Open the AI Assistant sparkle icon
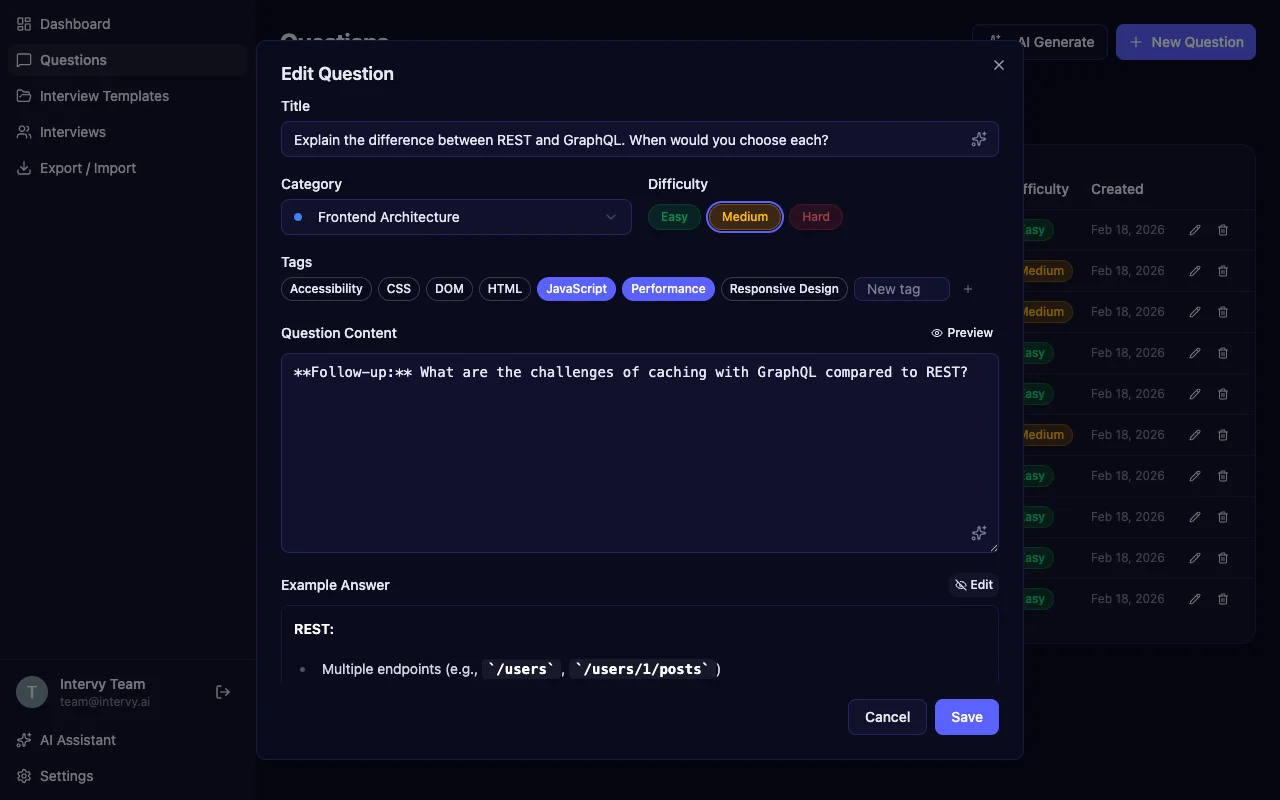The image size is (1280, 800). click(x=25, y=740)
